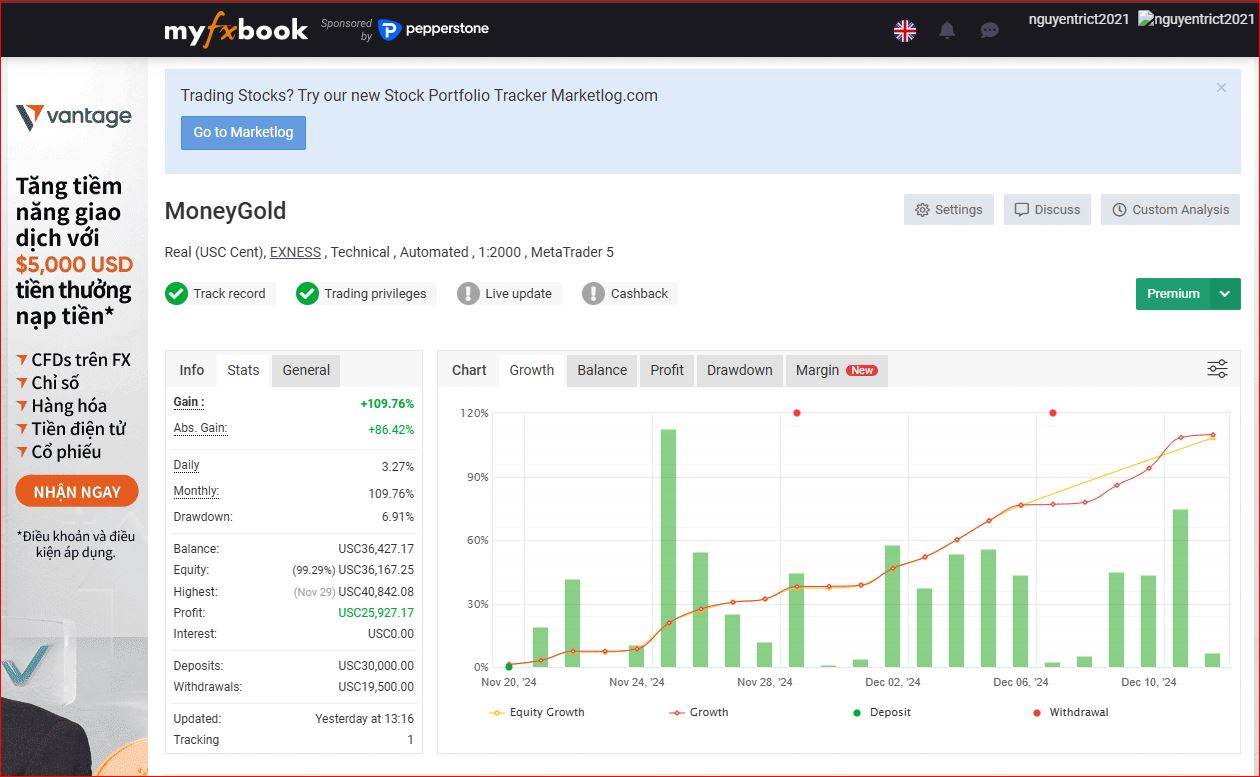Toggle Equity Growth series in legend
Screen dimensions: 1260x777
537,712
